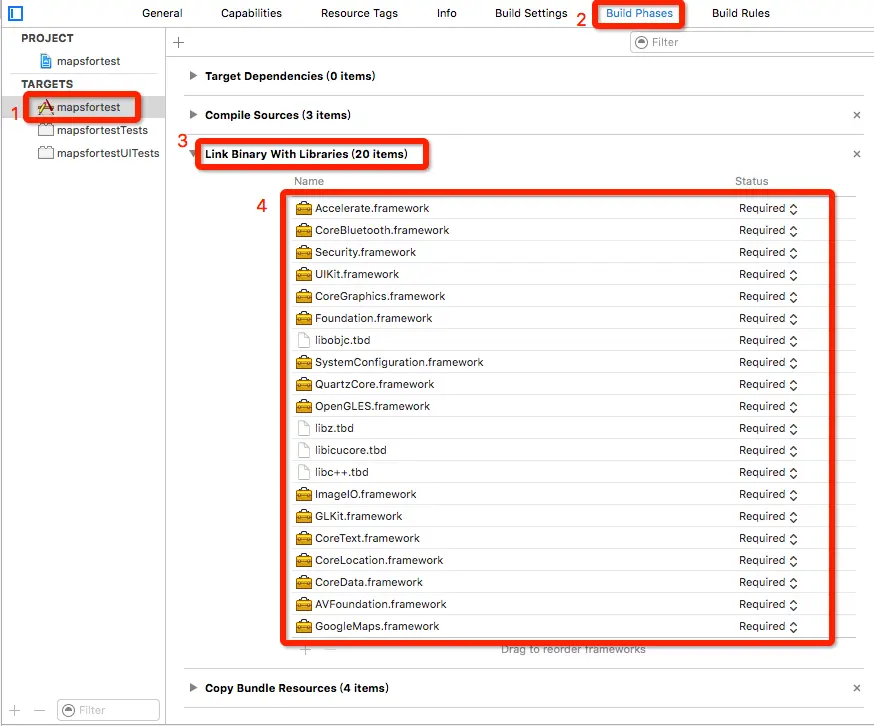
Task: Click the build phases Filter field
Action: click(752, 42)
